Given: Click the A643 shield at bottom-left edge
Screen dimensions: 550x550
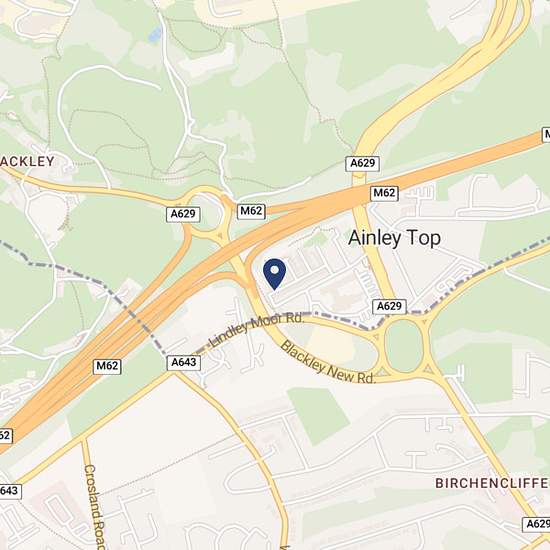Looking at the screenshot, I should point(10,491).
